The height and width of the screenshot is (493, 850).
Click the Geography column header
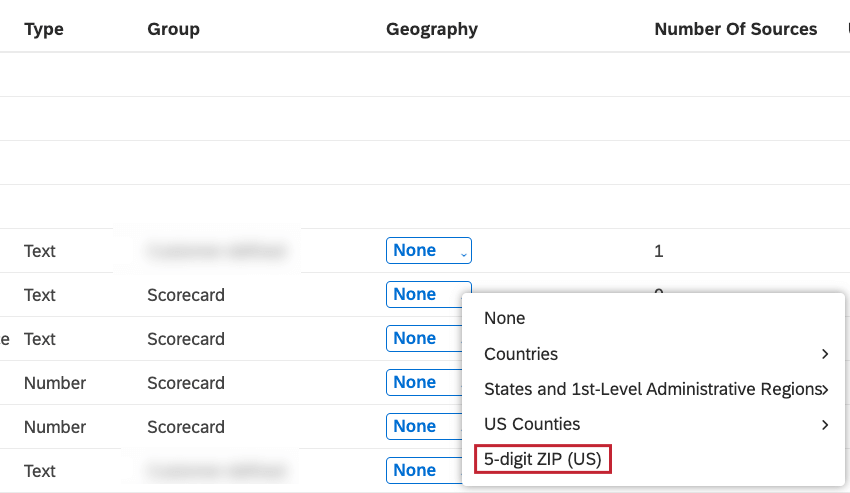[432, 29]
